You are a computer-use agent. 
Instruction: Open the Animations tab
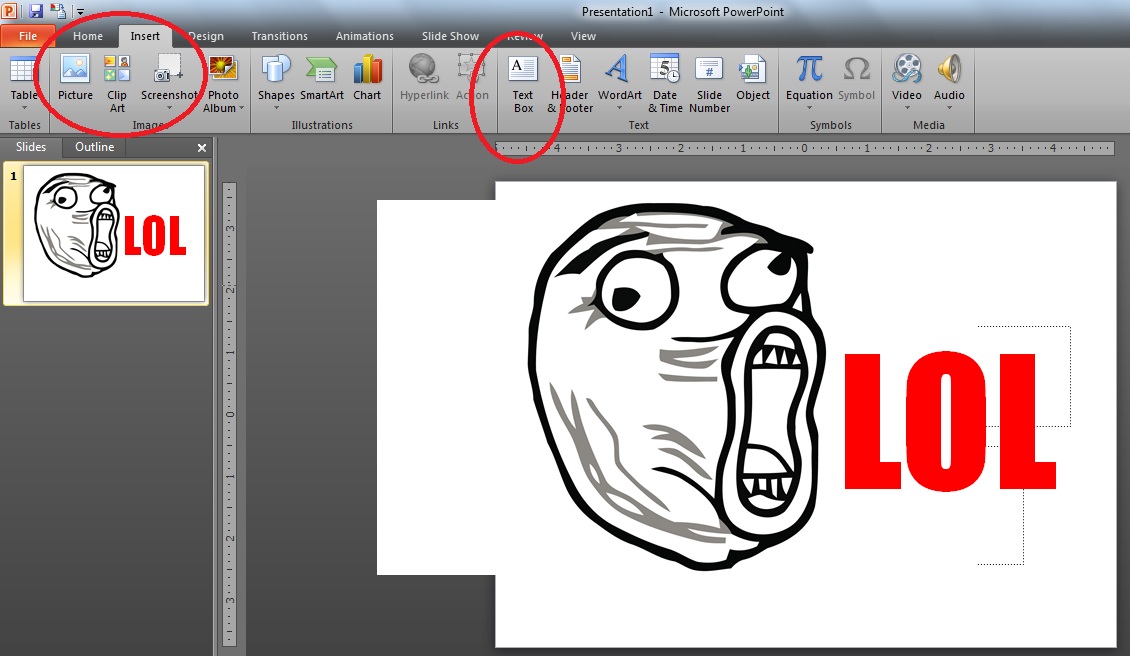(x=365, y=36)
